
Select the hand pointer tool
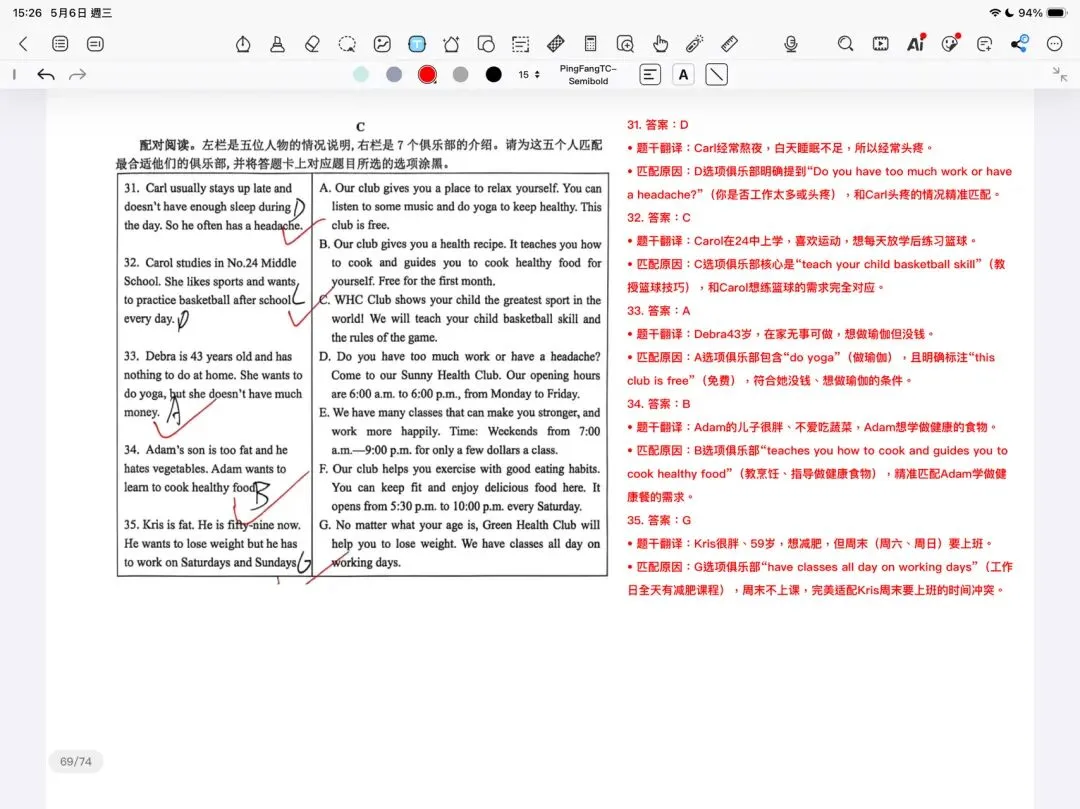point(660,44)
